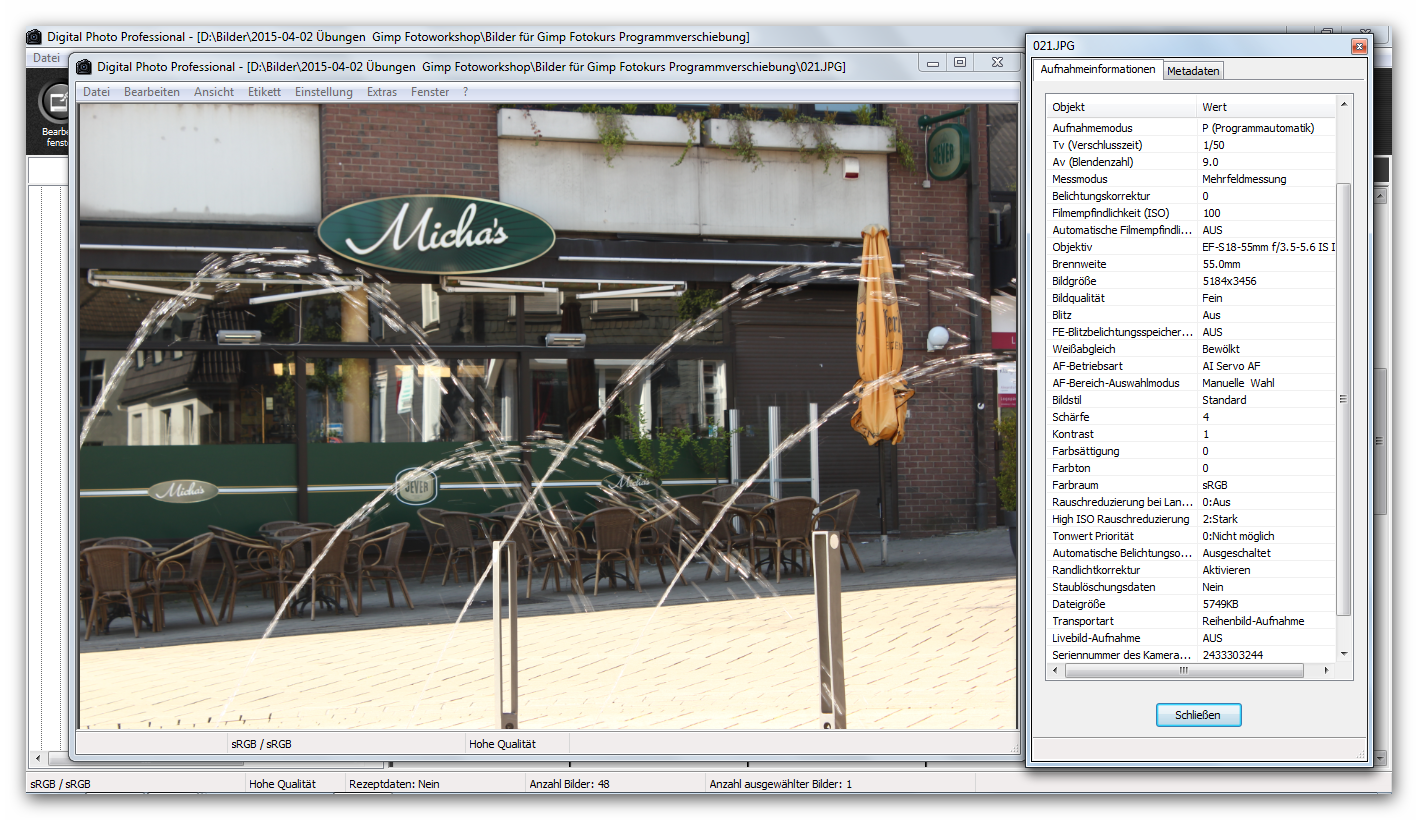Click Anzahl Bilder: 48 in the status bar
The image size is (1418, 820).
(x=569, y=784)
